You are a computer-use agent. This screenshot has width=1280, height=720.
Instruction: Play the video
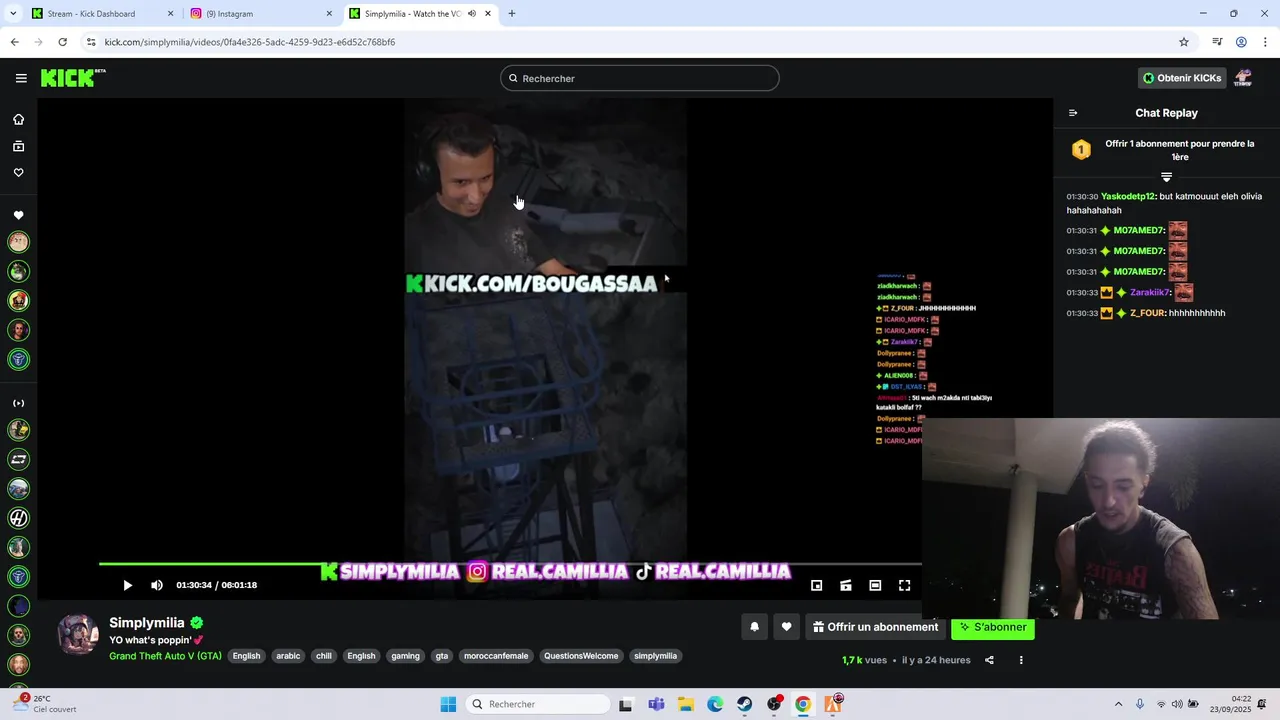(x=127, y=585)
